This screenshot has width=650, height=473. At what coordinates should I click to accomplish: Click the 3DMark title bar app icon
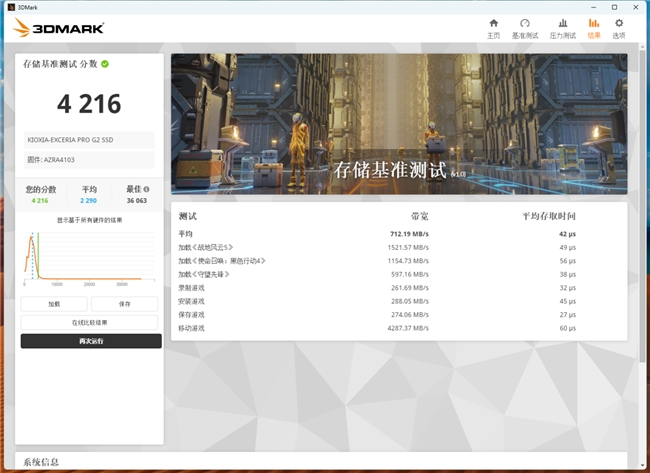click(11, 7)
